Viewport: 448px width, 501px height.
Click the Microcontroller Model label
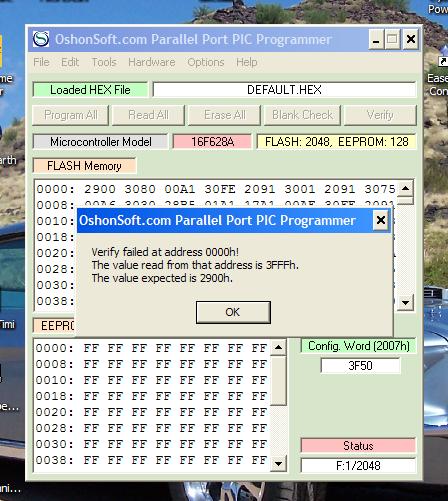[101, 142]
